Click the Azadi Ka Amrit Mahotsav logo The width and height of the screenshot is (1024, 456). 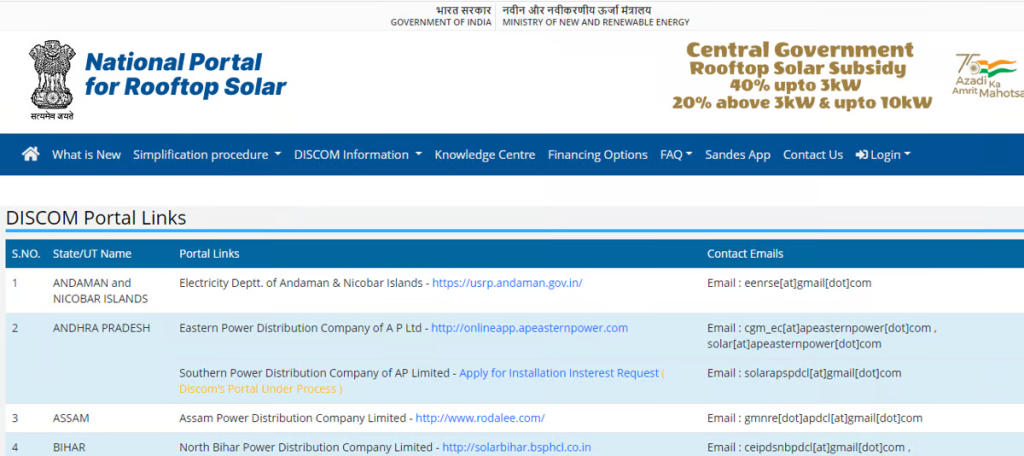(987, 74)
